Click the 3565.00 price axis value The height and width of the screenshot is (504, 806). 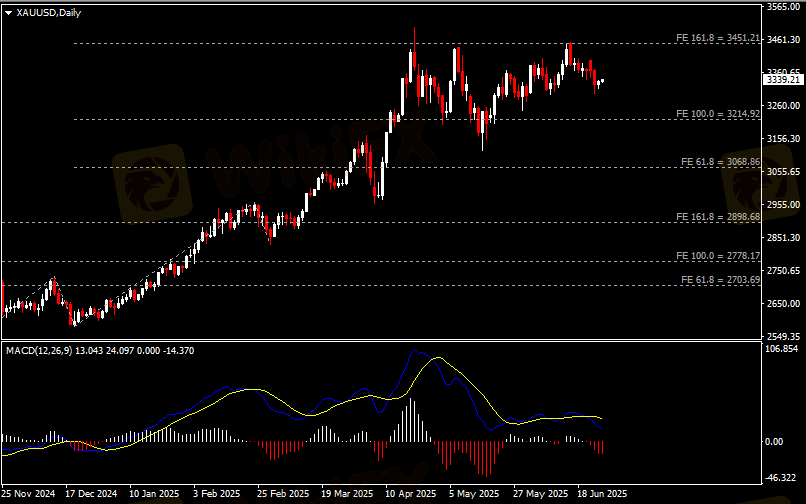(x=783, y=7)
